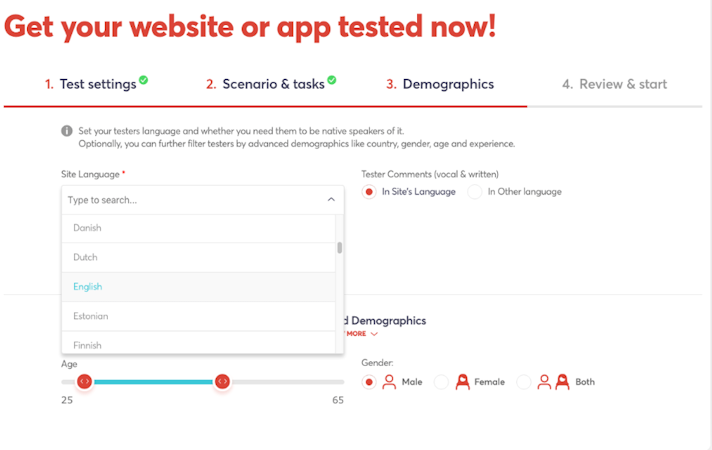Click the Male gender person icon
712x450 pixels.
click(389, 381)
